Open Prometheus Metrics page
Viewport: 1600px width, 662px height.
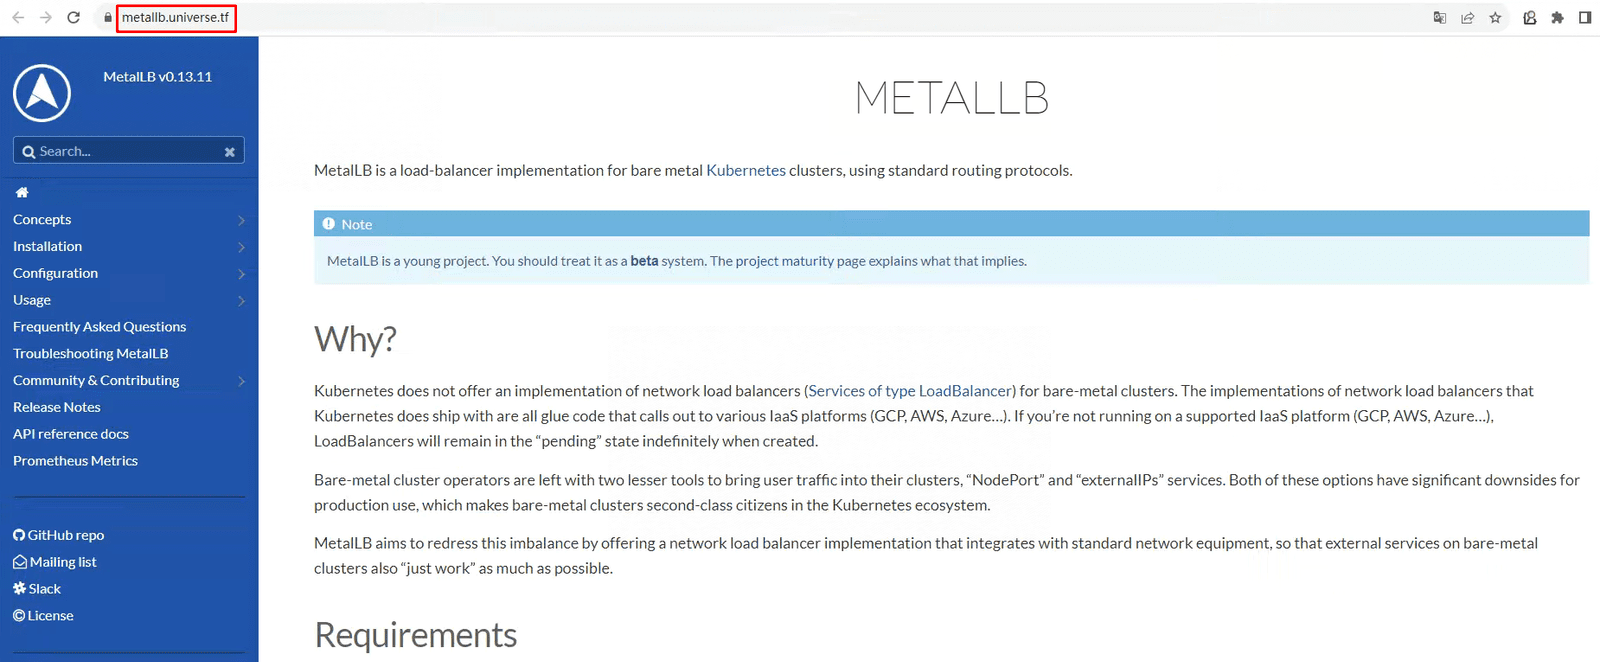[75, 461]
